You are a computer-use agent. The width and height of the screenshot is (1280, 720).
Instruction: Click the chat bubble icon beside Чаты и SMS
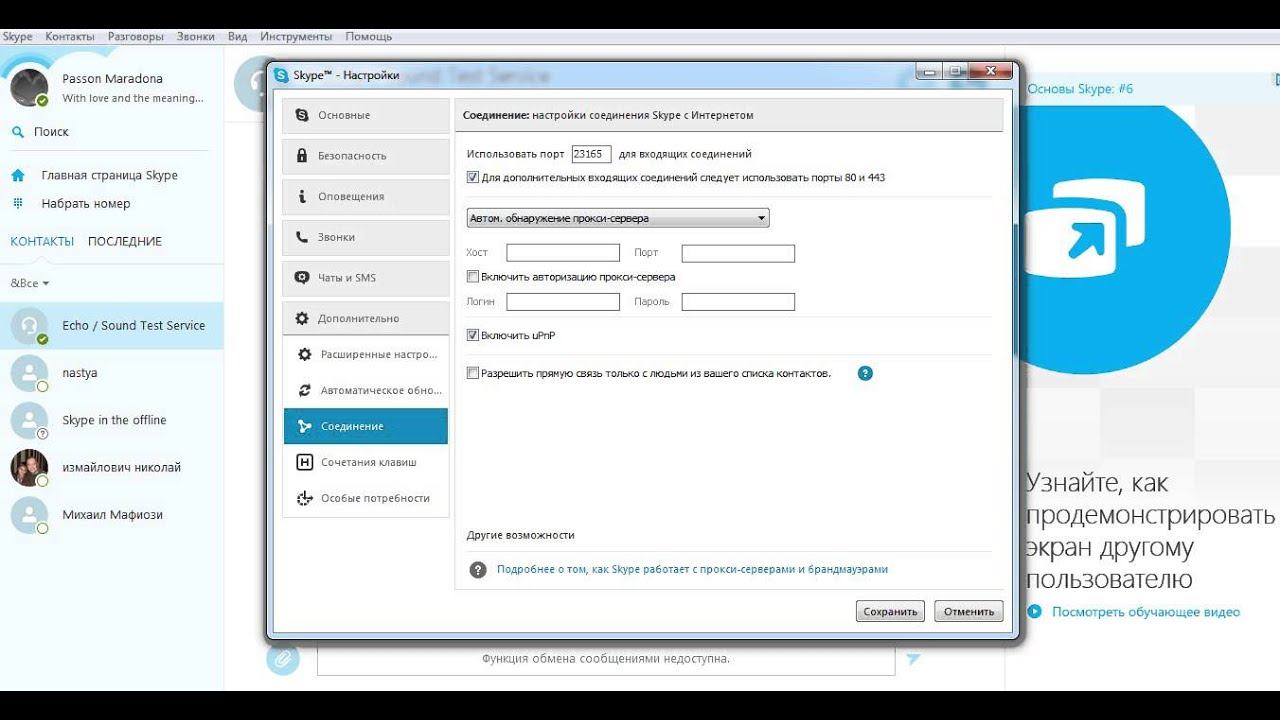tap(302, 278)
